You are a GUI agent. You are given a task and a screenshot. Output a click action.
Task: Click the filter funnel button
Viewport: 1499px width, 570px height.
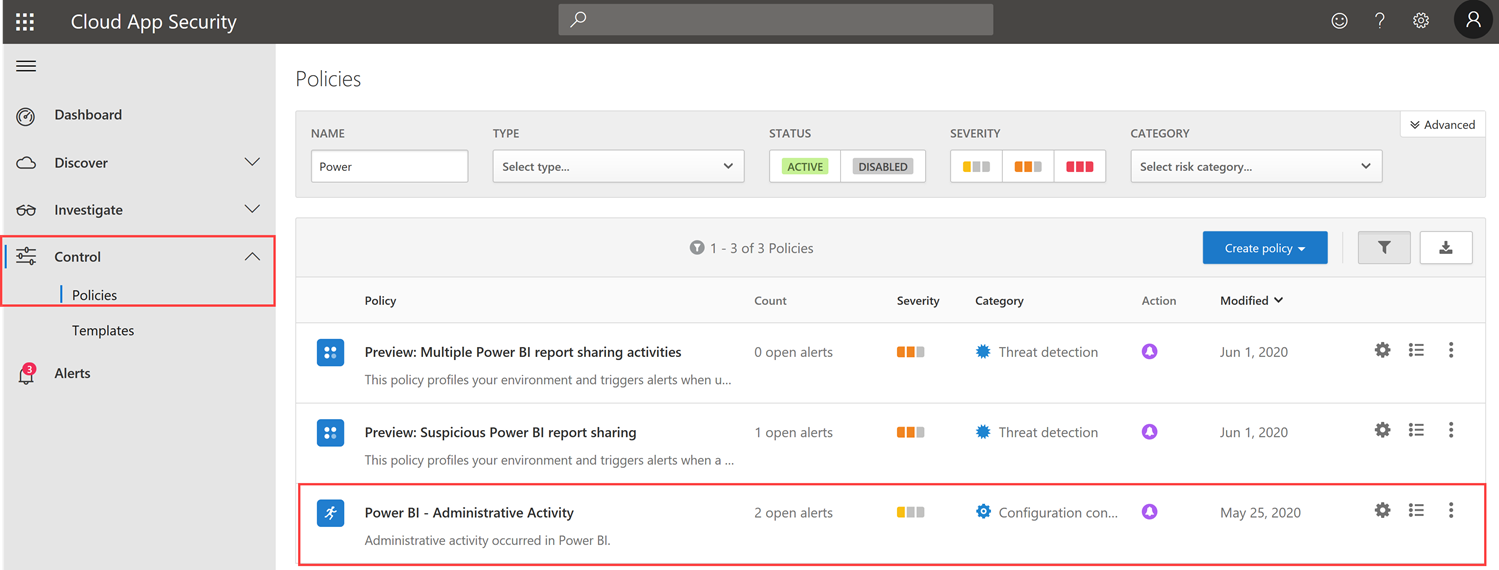[1384, 248]
